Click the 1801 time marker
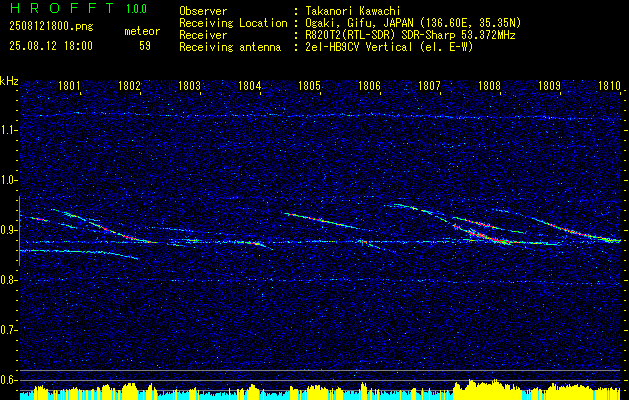This screenshot has width=629, height=400. [x=69, y=85]
